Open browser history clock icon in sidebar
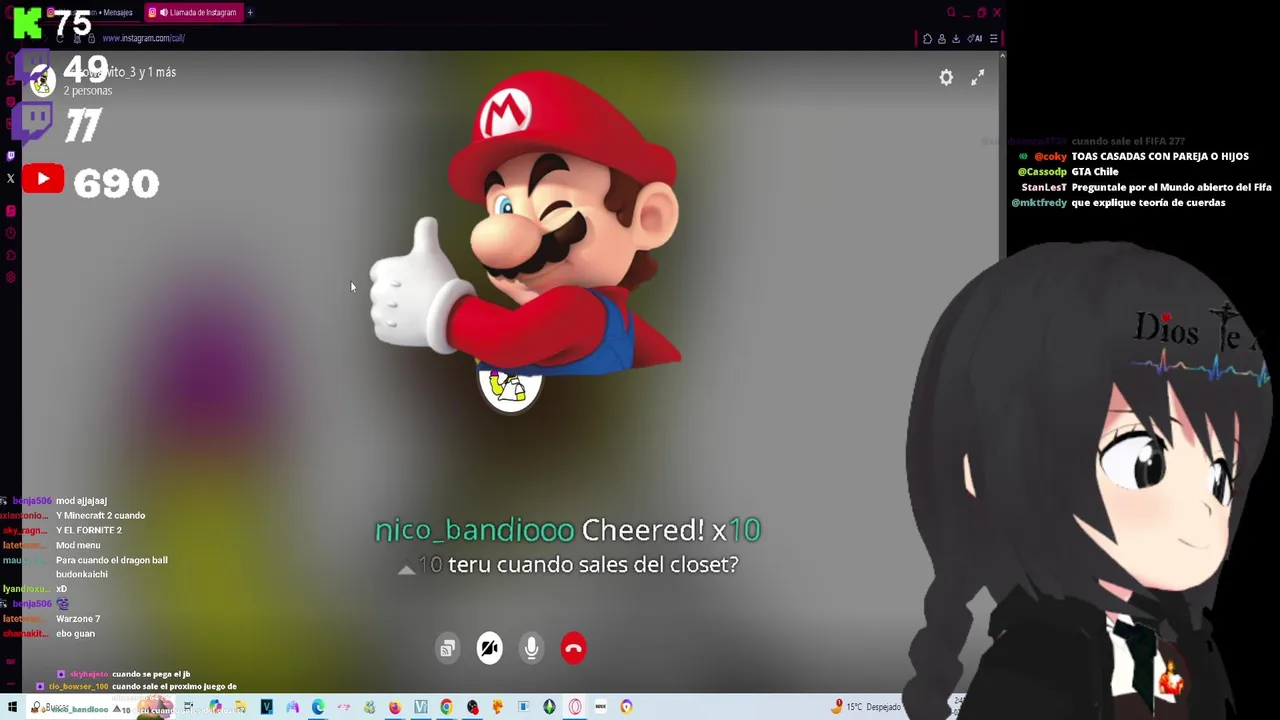 pos(11,233)
